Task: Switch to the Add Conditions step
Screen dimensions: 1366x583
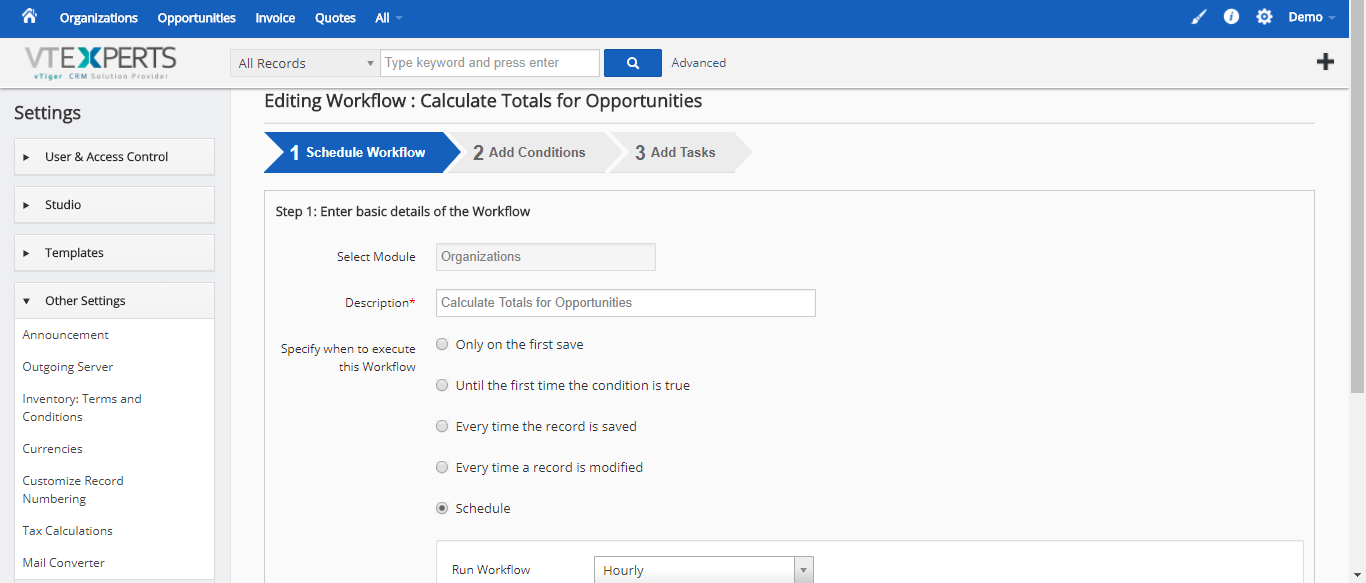Action: 529,152
